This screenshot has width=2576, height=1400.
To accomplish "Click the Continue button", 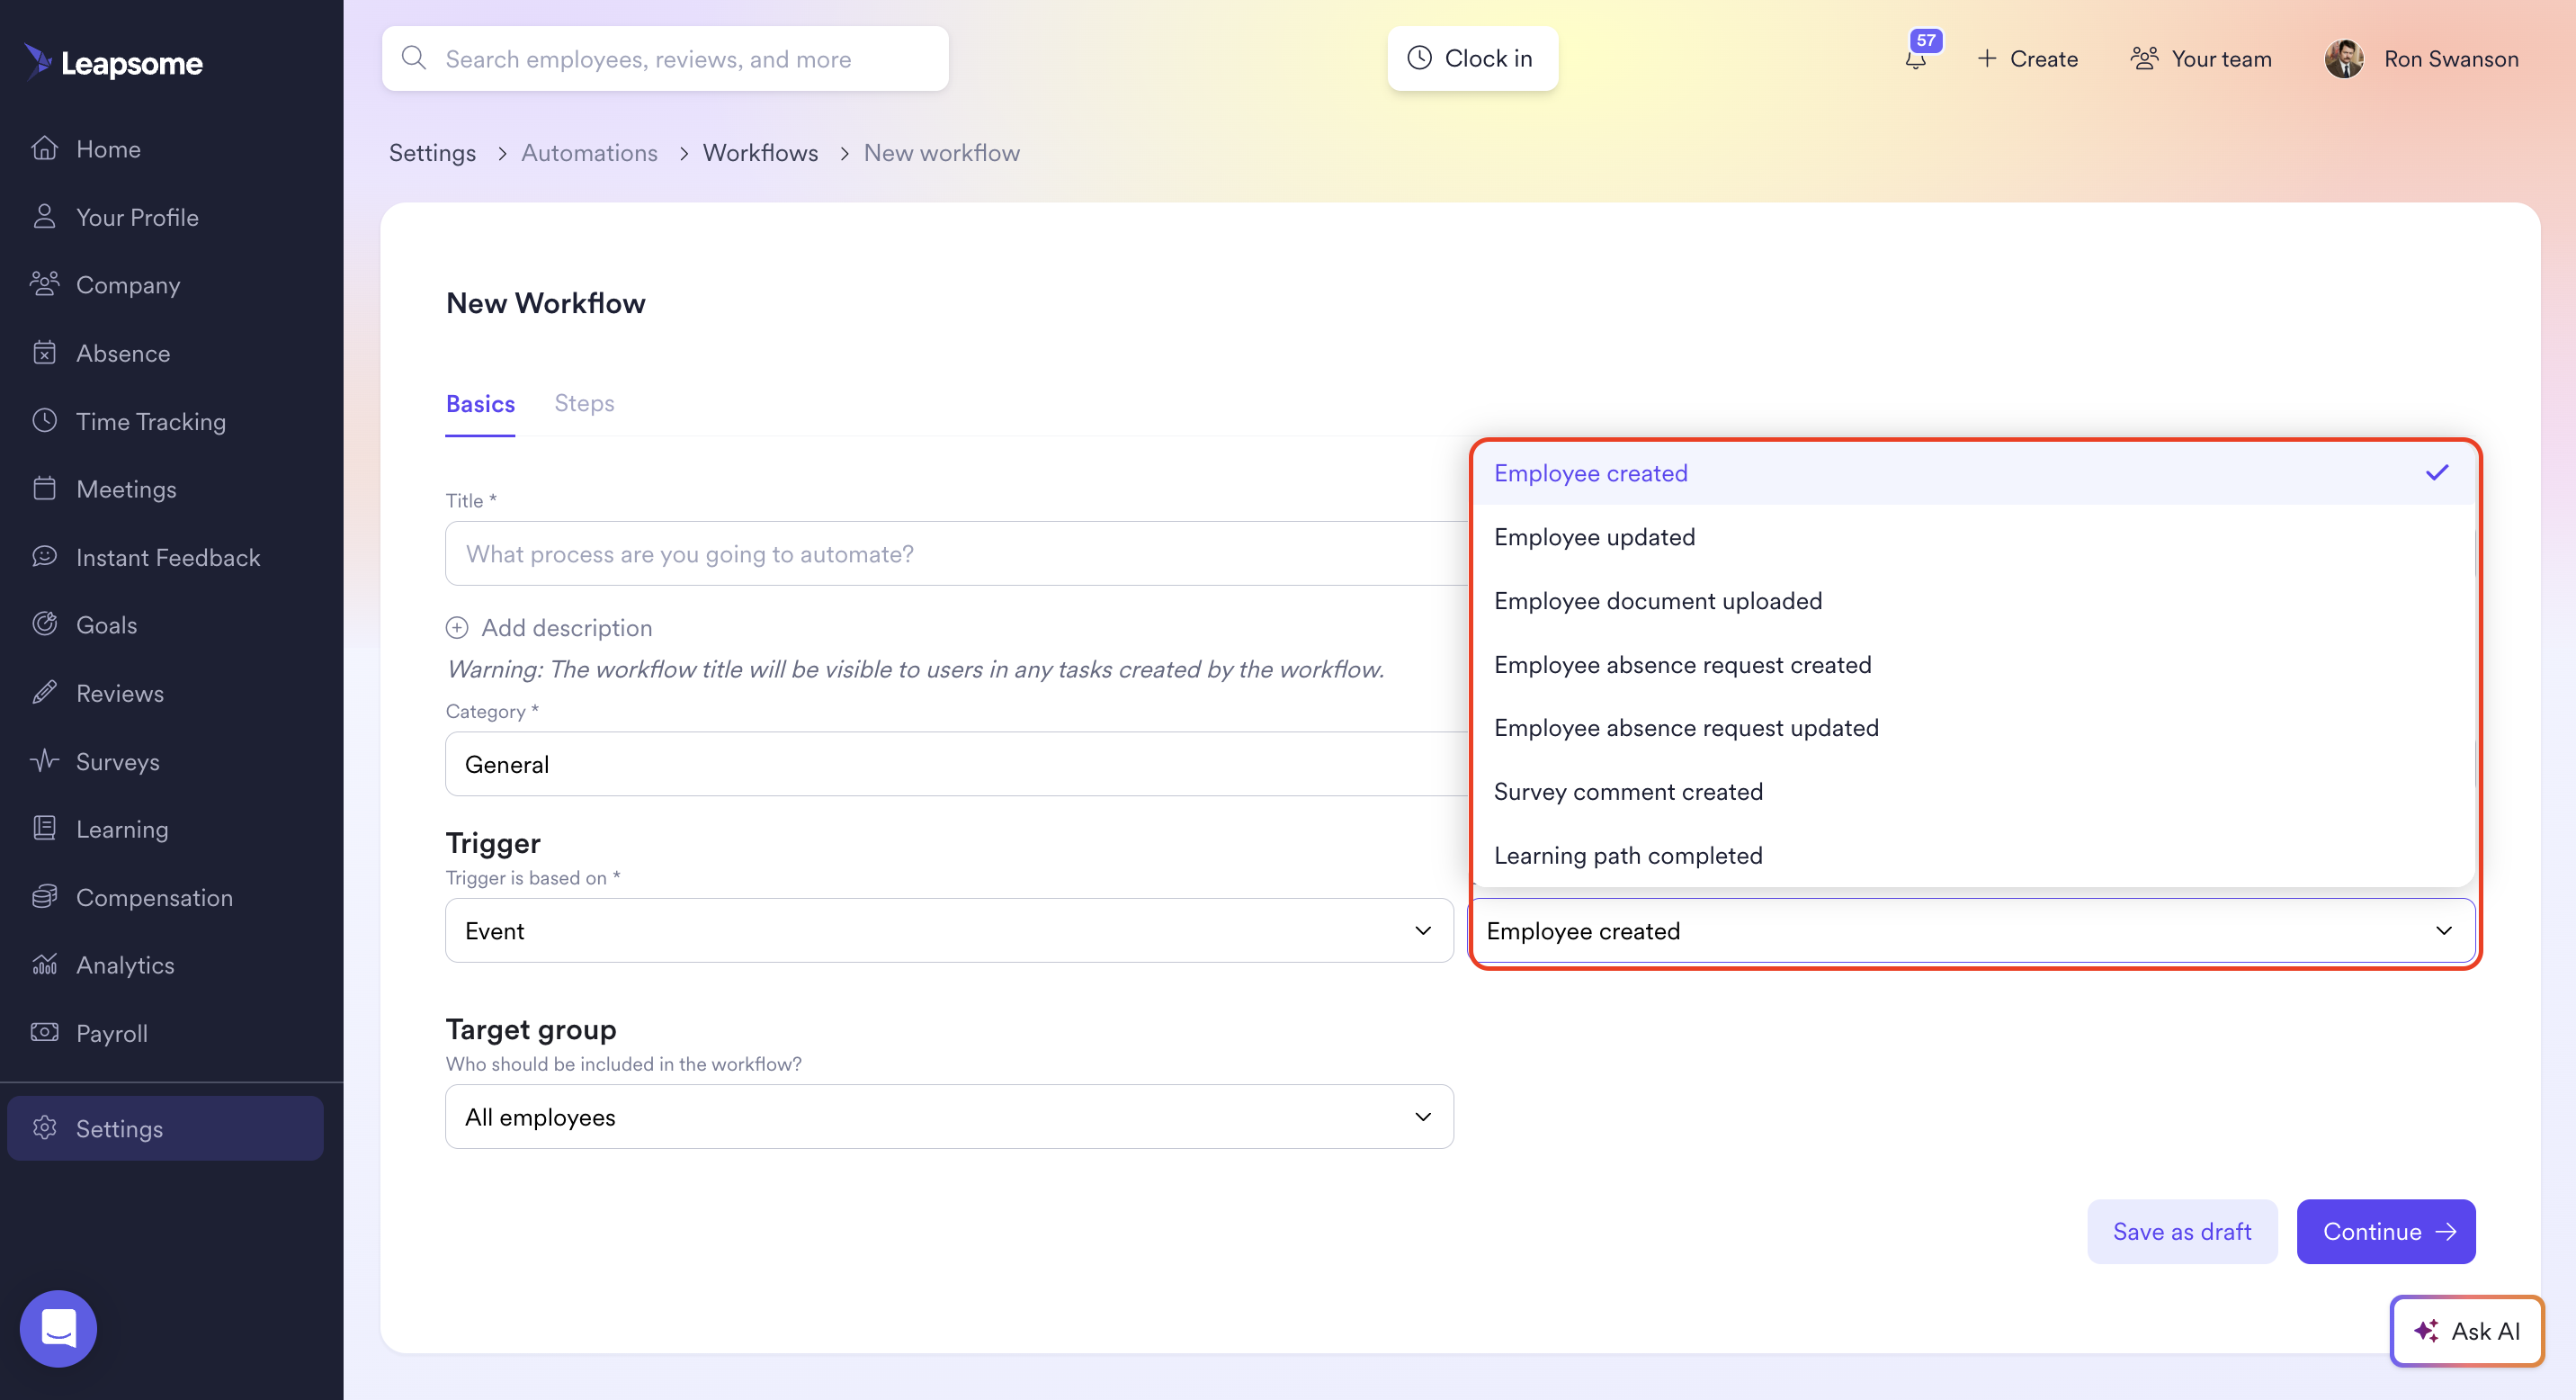I will coord(2386,1231).
